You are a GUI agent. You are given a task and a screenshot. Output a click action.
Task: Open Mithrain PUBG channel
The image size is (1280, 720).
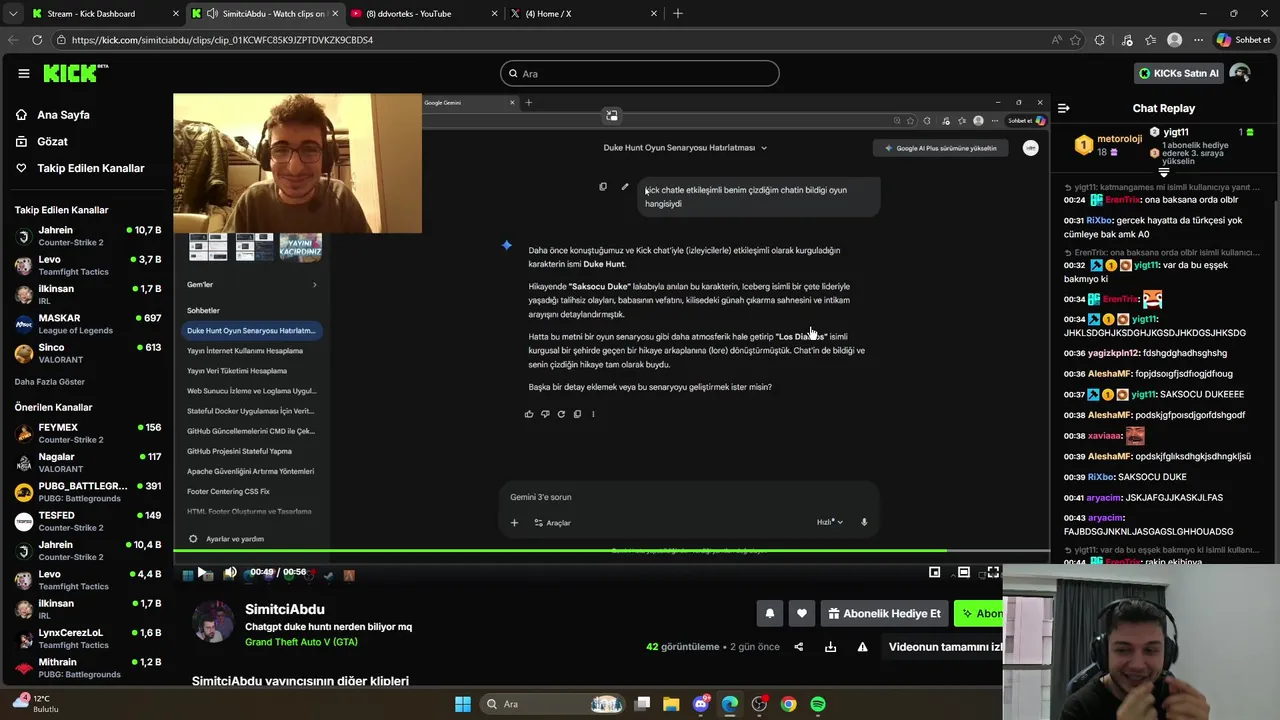[x=86, y=668]
